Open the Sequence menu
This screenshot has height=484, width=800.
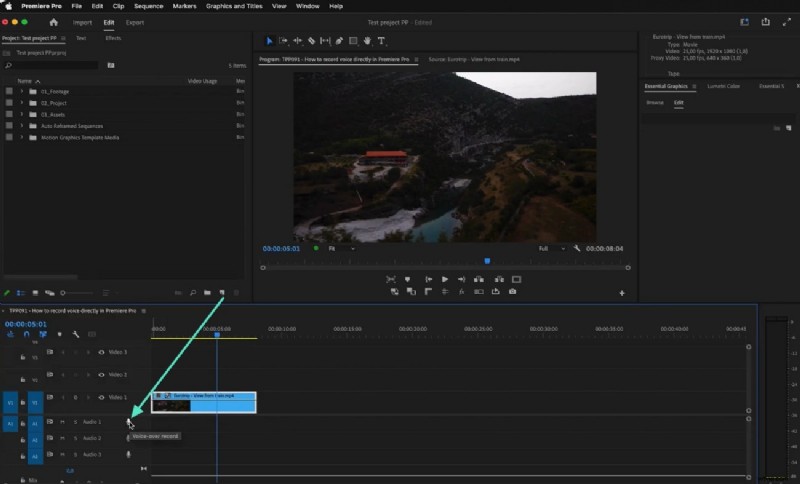(148, 6)
